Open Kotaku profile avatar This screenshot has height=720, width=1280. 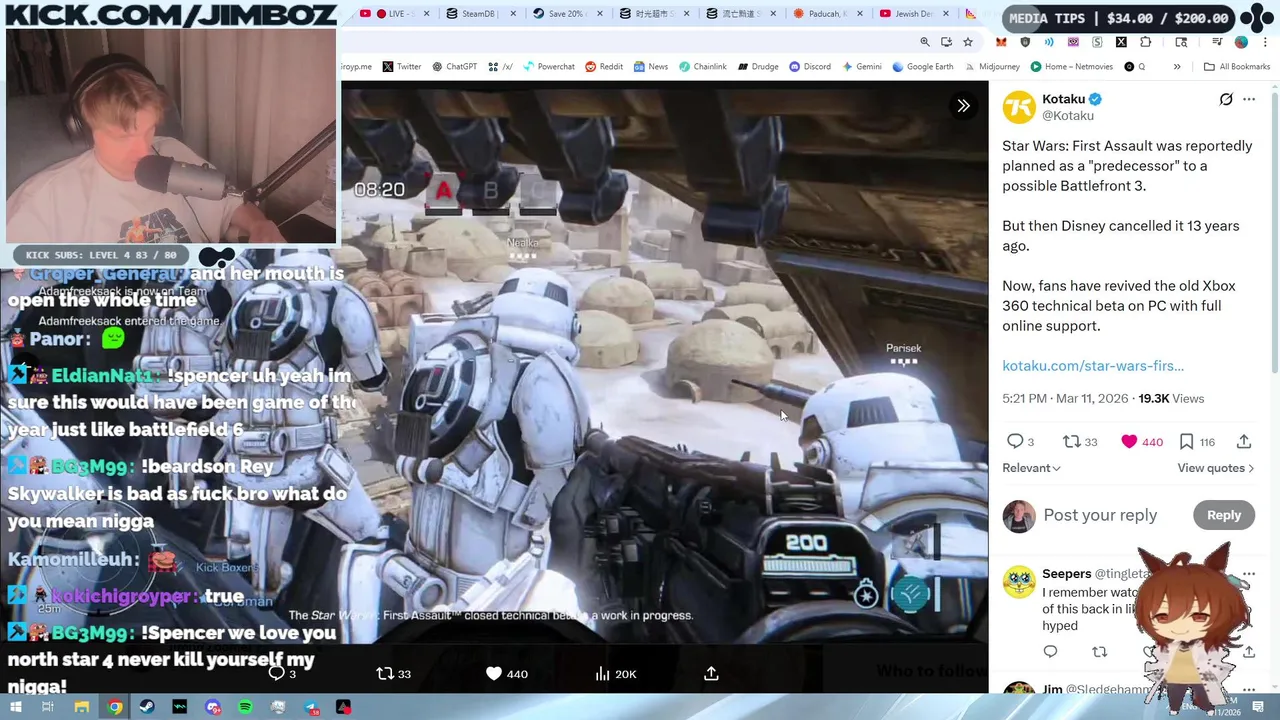pyautogui.click(x=1019, y=107)
